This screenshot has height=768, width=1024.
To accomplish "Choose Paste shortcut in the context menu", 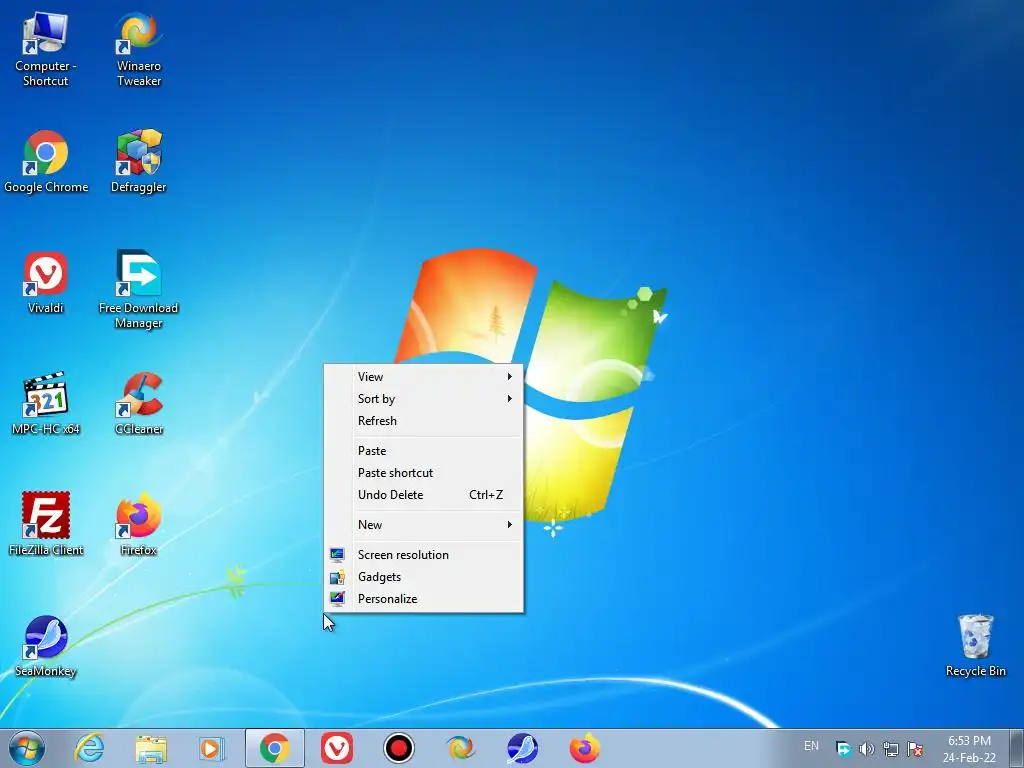I will coord(424,473).
